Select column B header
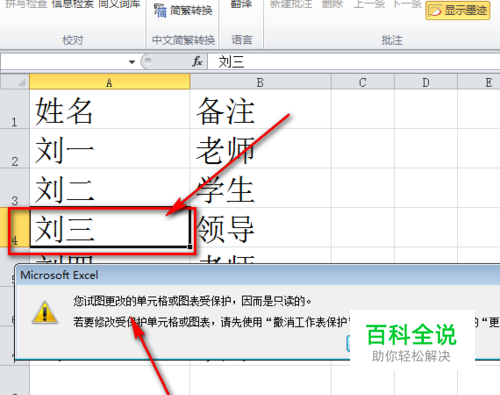 coord(260,82)
